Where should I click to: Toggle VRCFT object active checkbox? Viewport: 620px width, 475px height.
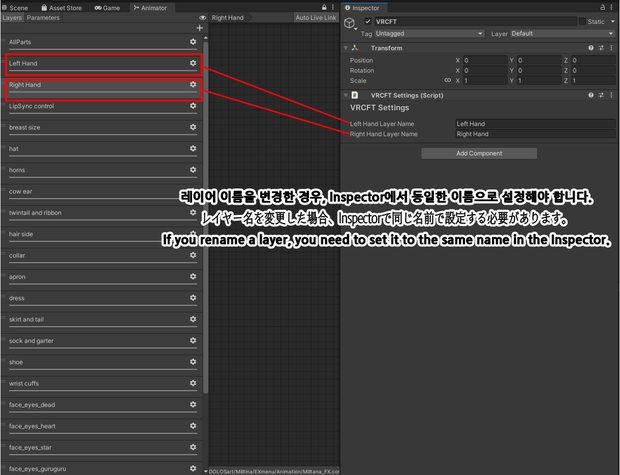[x=368, y=21]
